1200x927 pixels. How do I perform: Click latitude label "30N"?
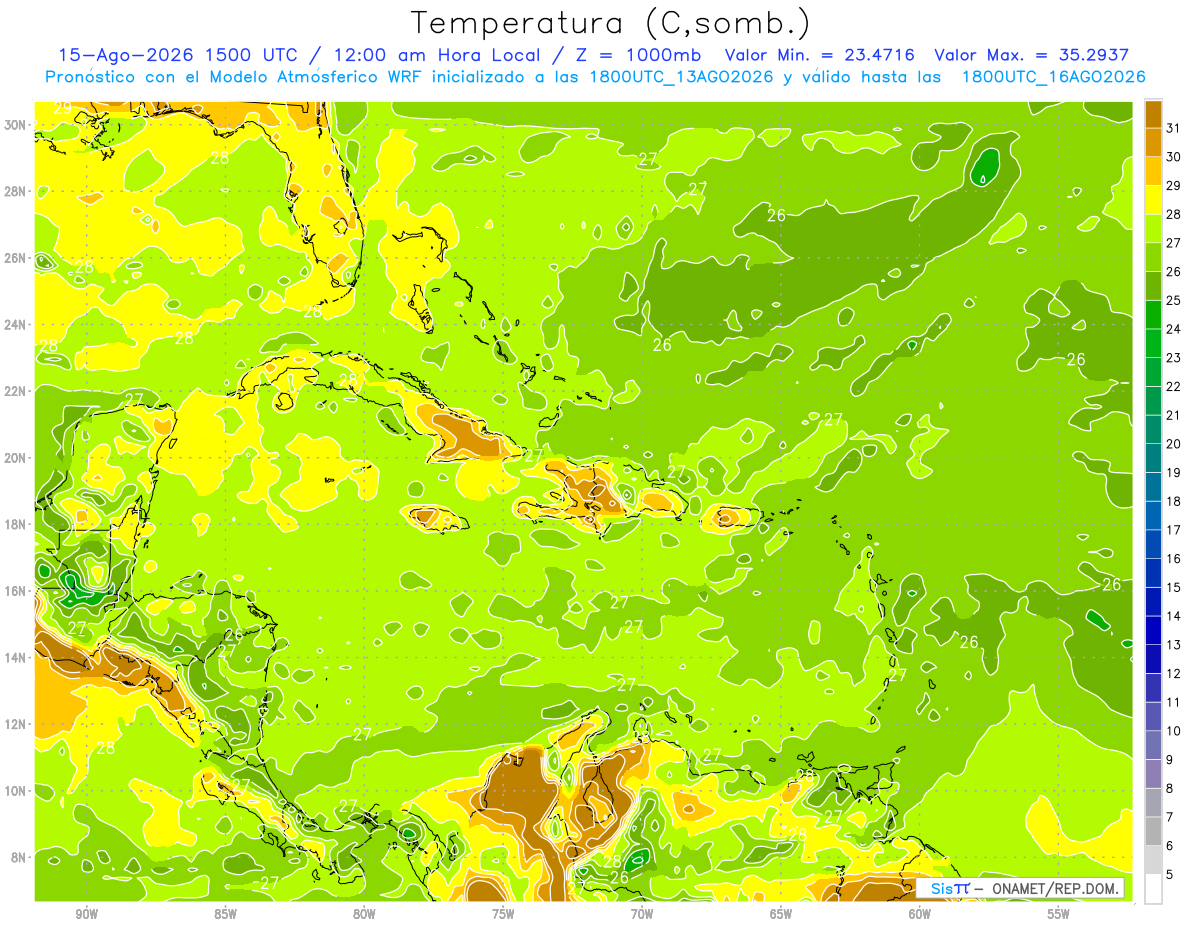click(x=16, y=125)
